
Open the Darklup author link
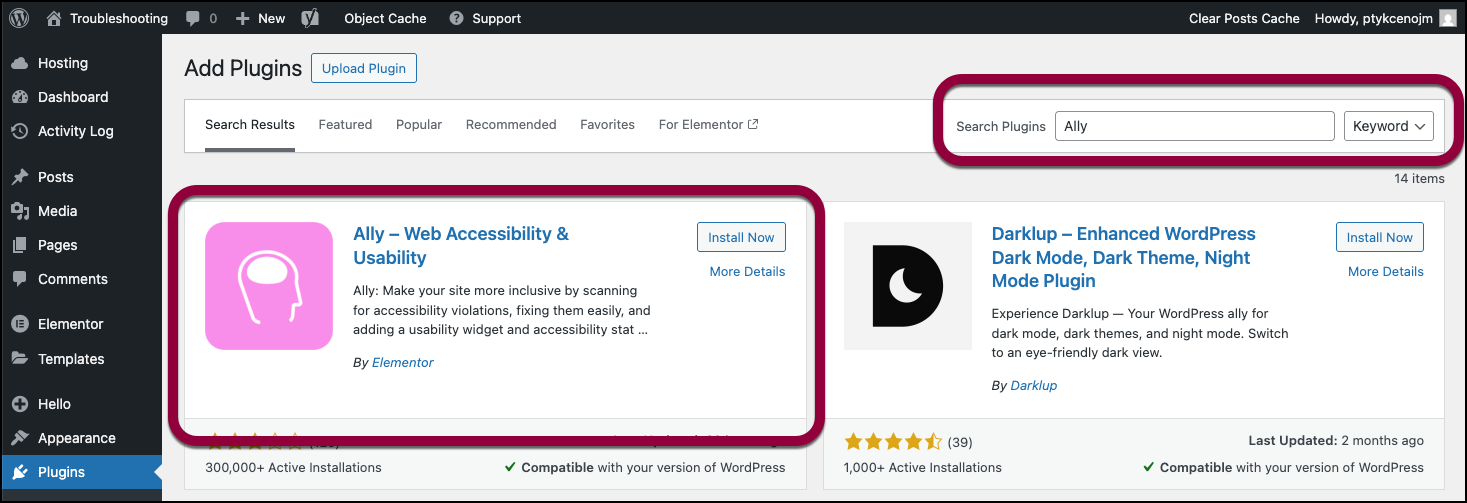pos(1034,385)
